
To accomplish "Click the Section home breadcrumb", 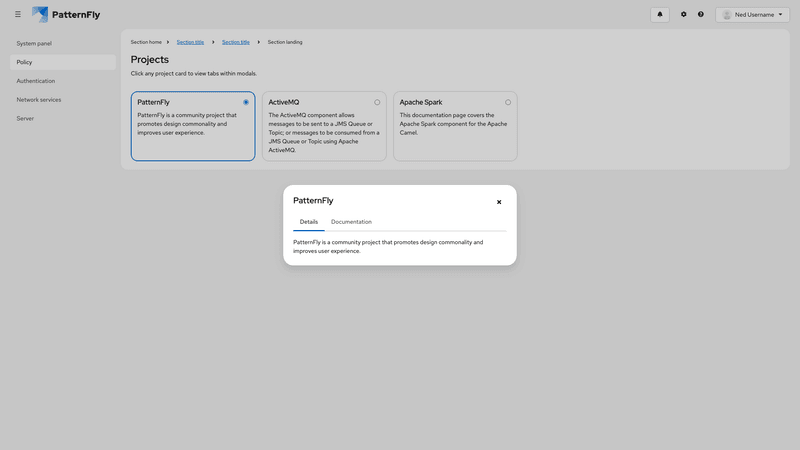I will click(146, 42).
